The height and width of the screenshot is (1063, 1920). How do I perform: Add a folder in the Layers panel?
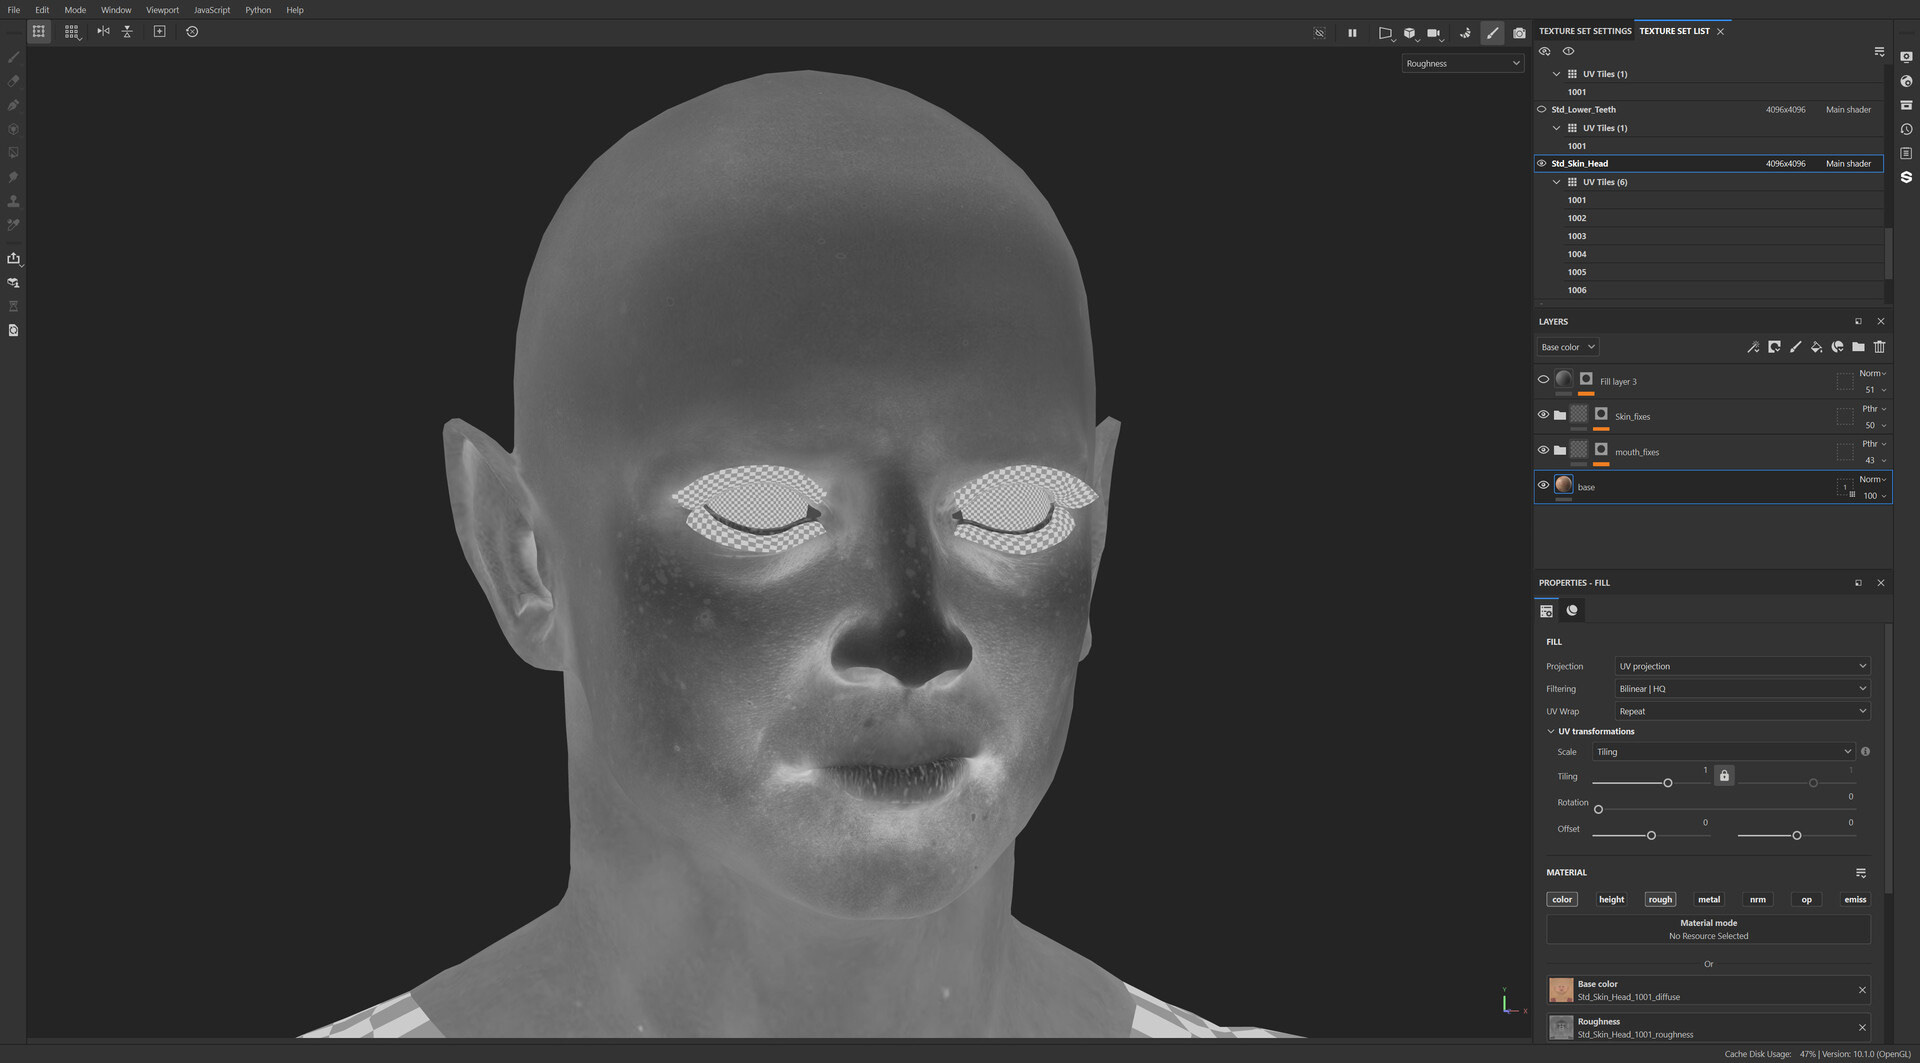(1858, 347)
